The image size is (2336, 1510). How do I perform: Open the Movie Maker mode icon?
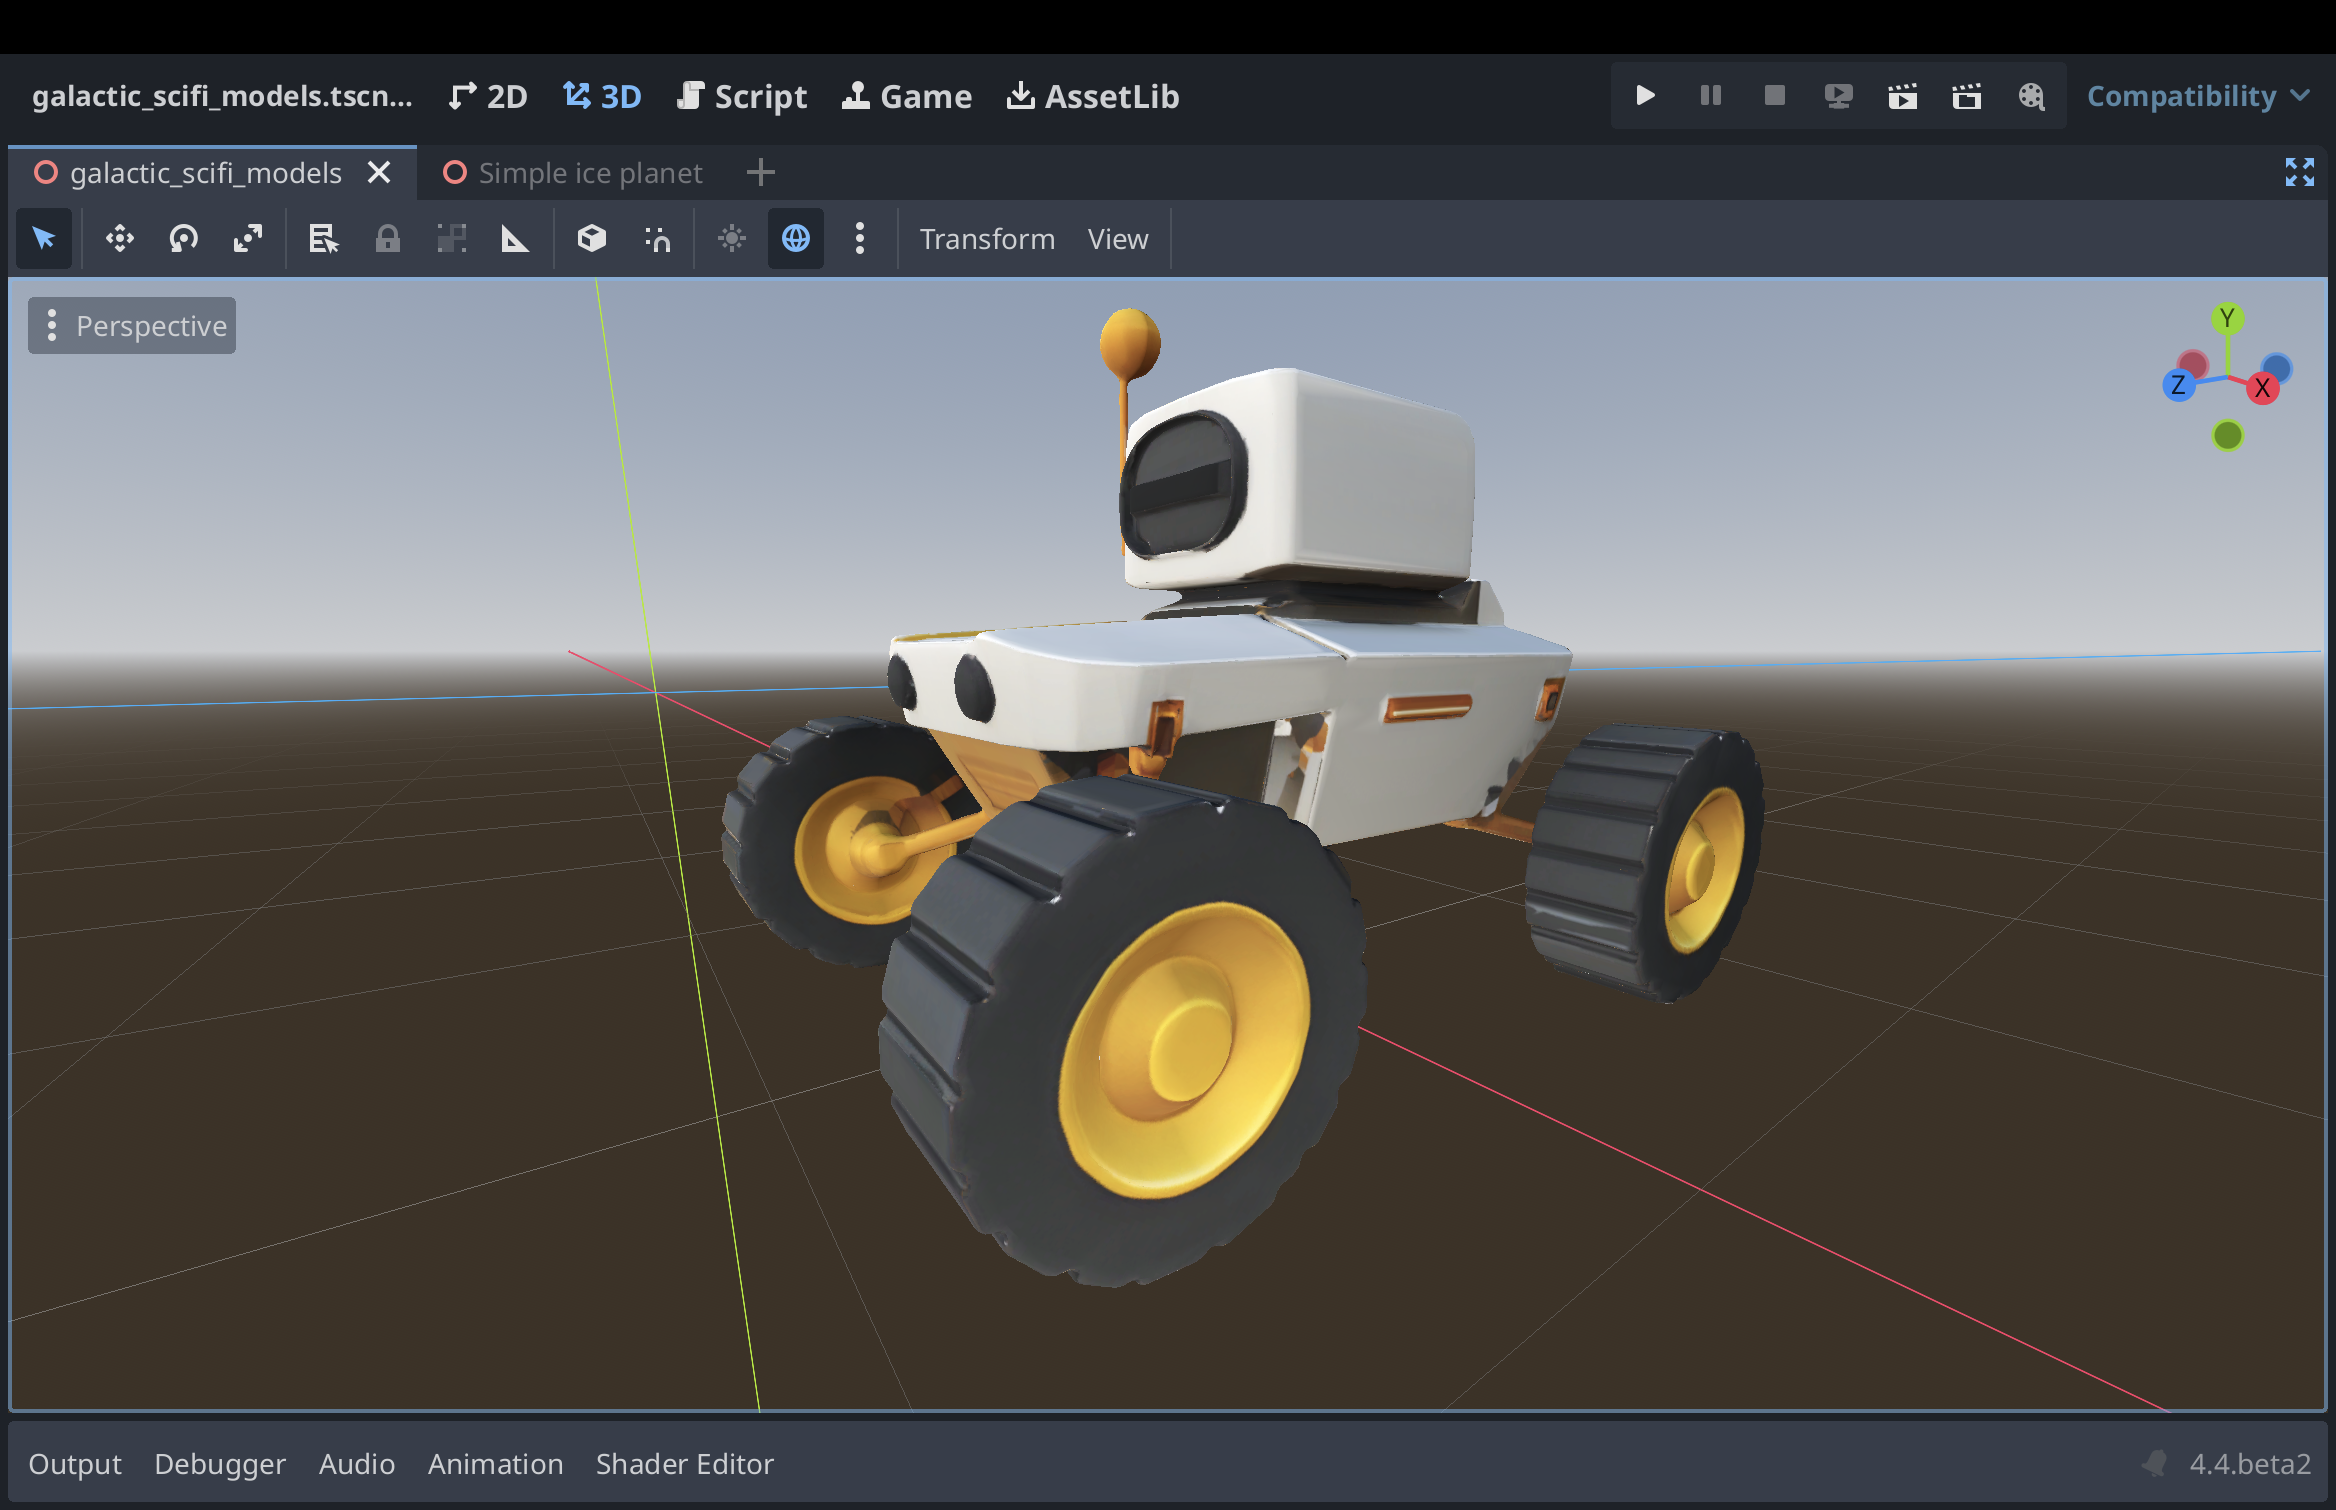pos(2031,96)
